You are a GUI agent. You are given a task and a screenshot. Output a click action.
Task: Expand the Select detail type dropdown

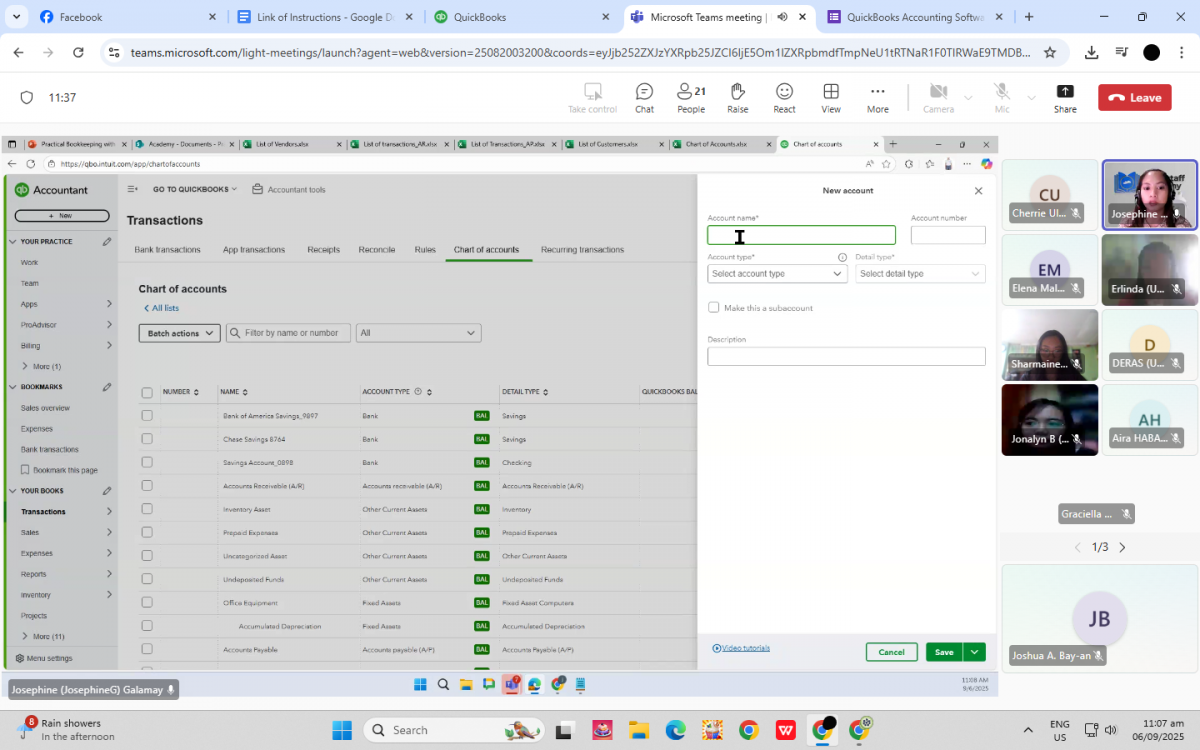(x=920, y=274)
